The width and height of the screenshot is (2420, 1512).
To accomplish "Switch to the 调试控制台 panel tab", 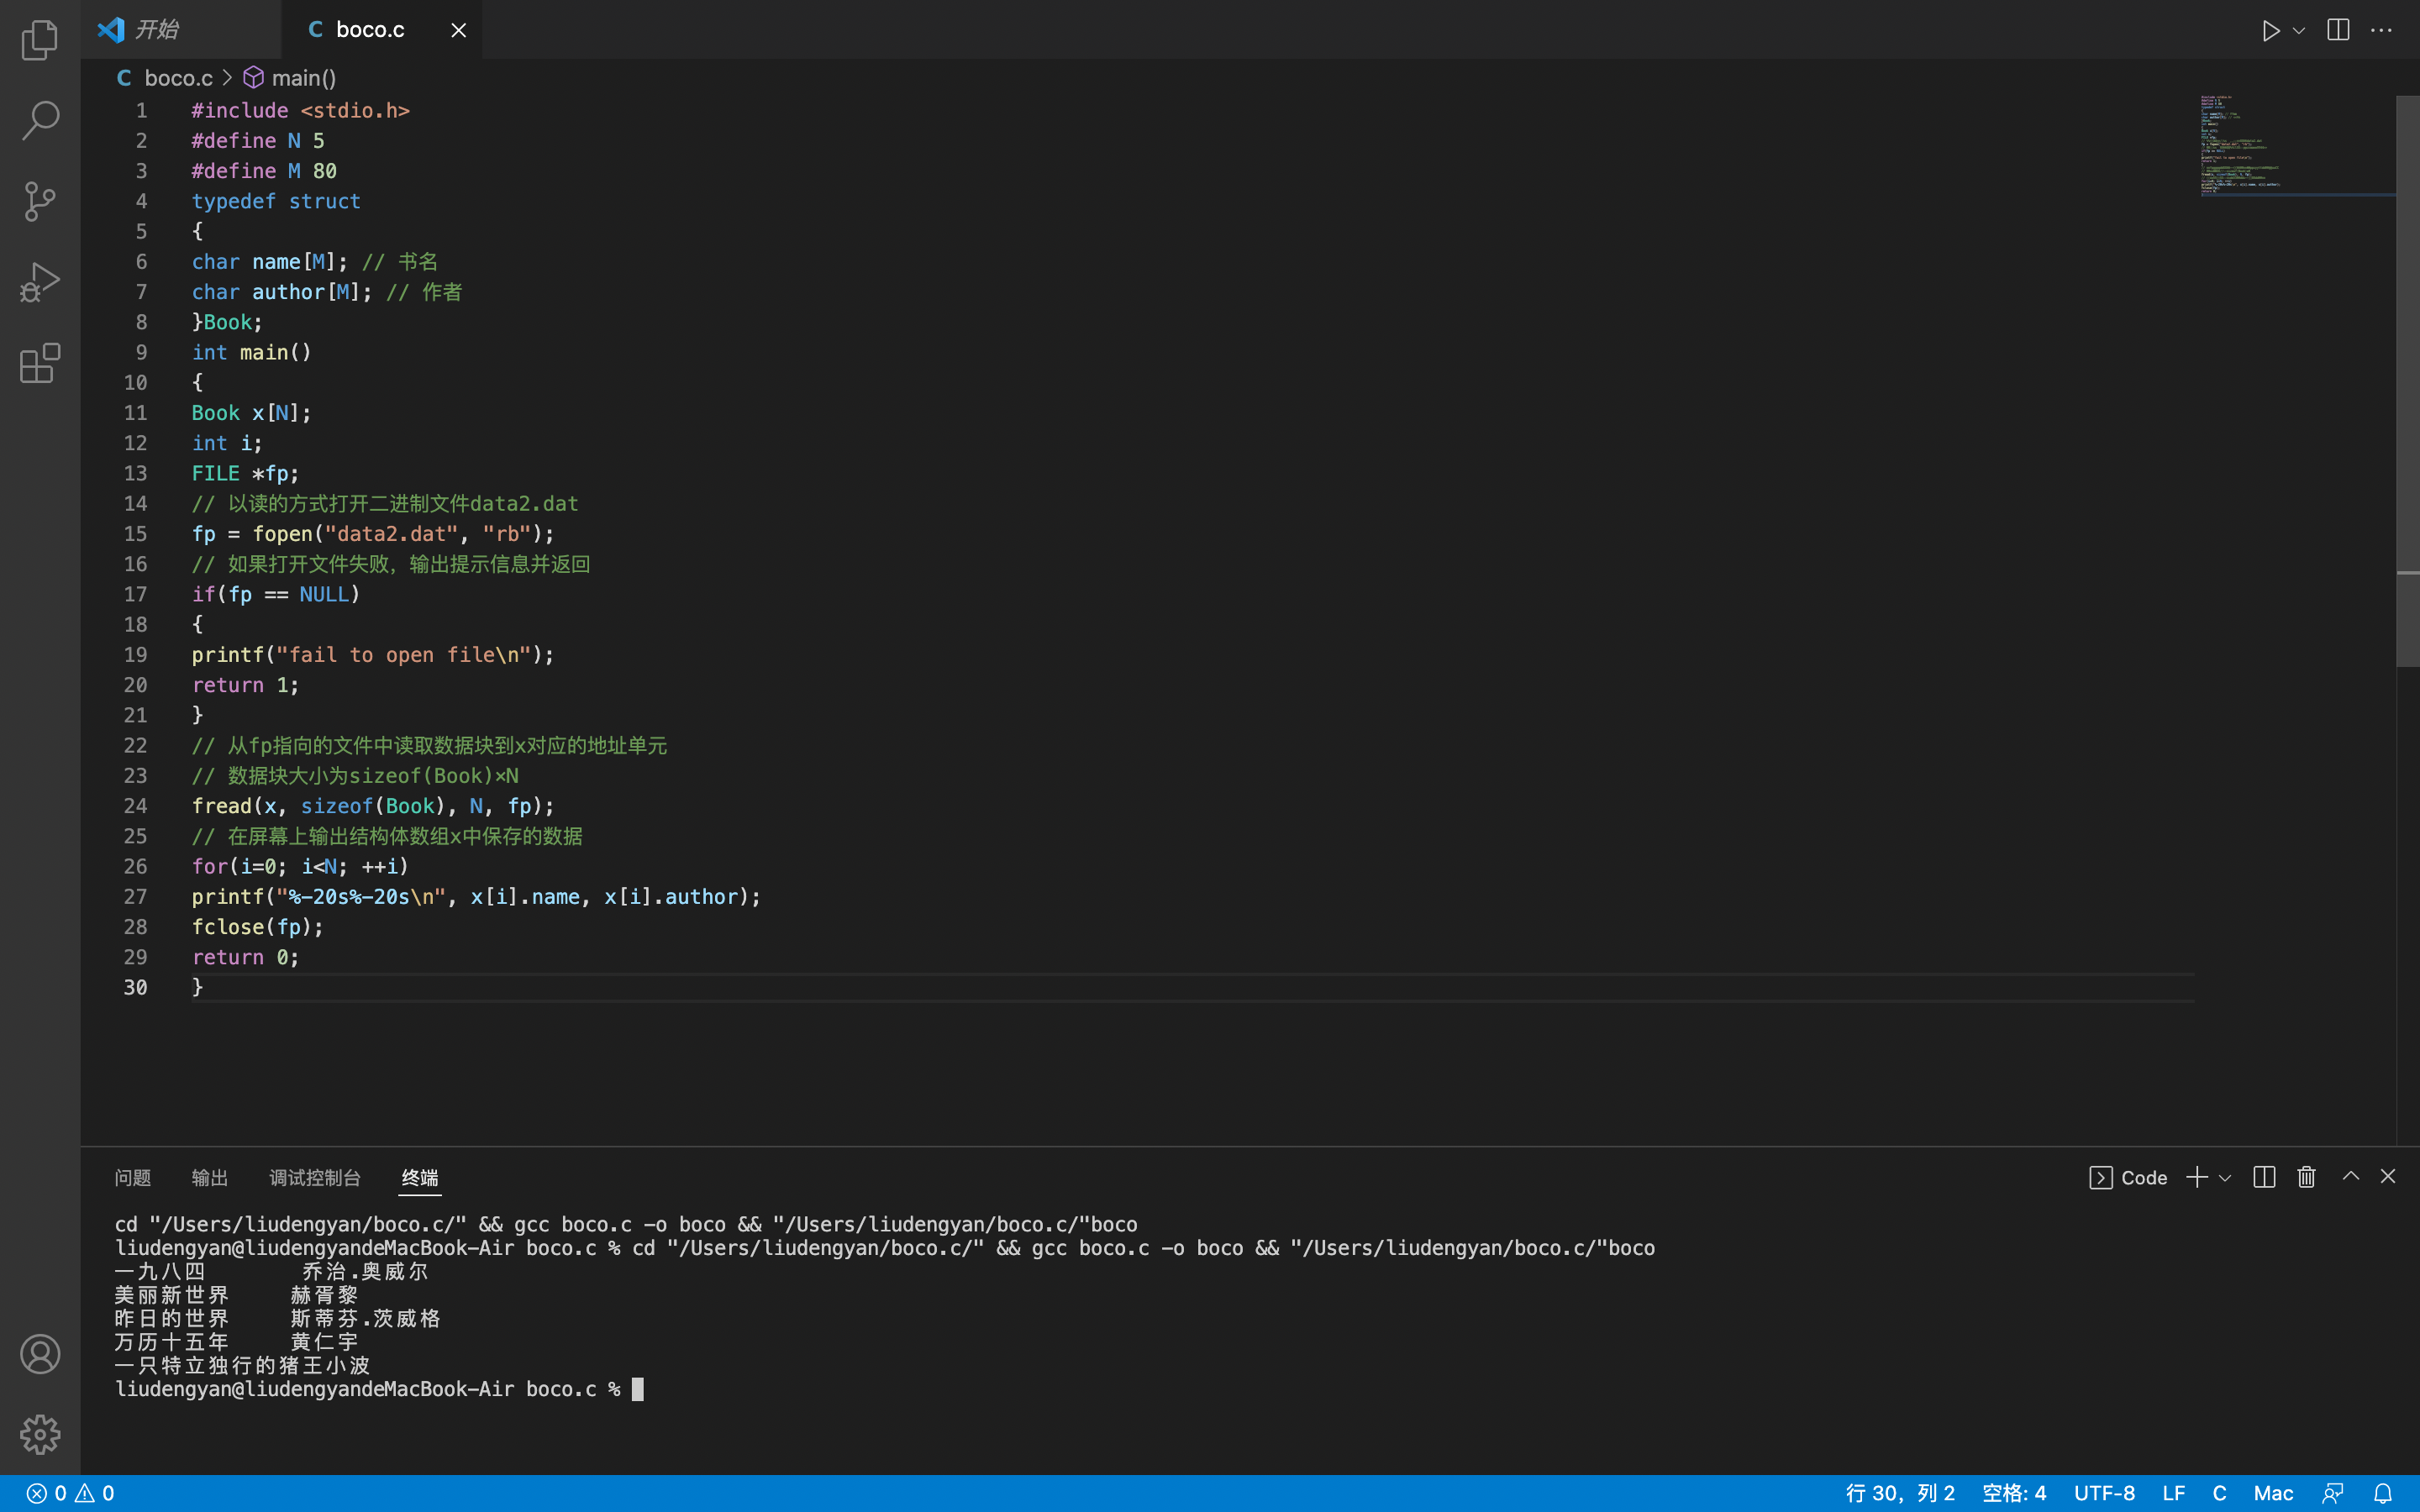I will click(x=314, y=1178).
